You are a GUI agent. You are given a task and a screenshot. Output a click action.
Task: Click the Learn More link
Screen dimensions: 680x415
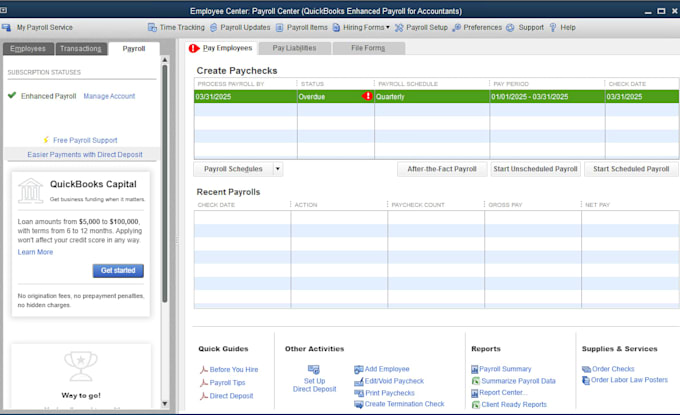35,252
